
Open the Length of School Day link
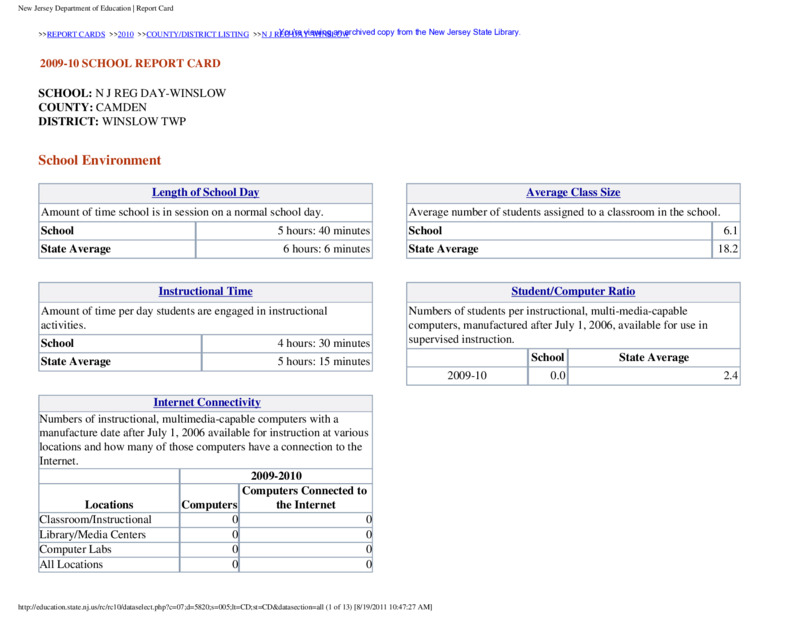[206, 192]
